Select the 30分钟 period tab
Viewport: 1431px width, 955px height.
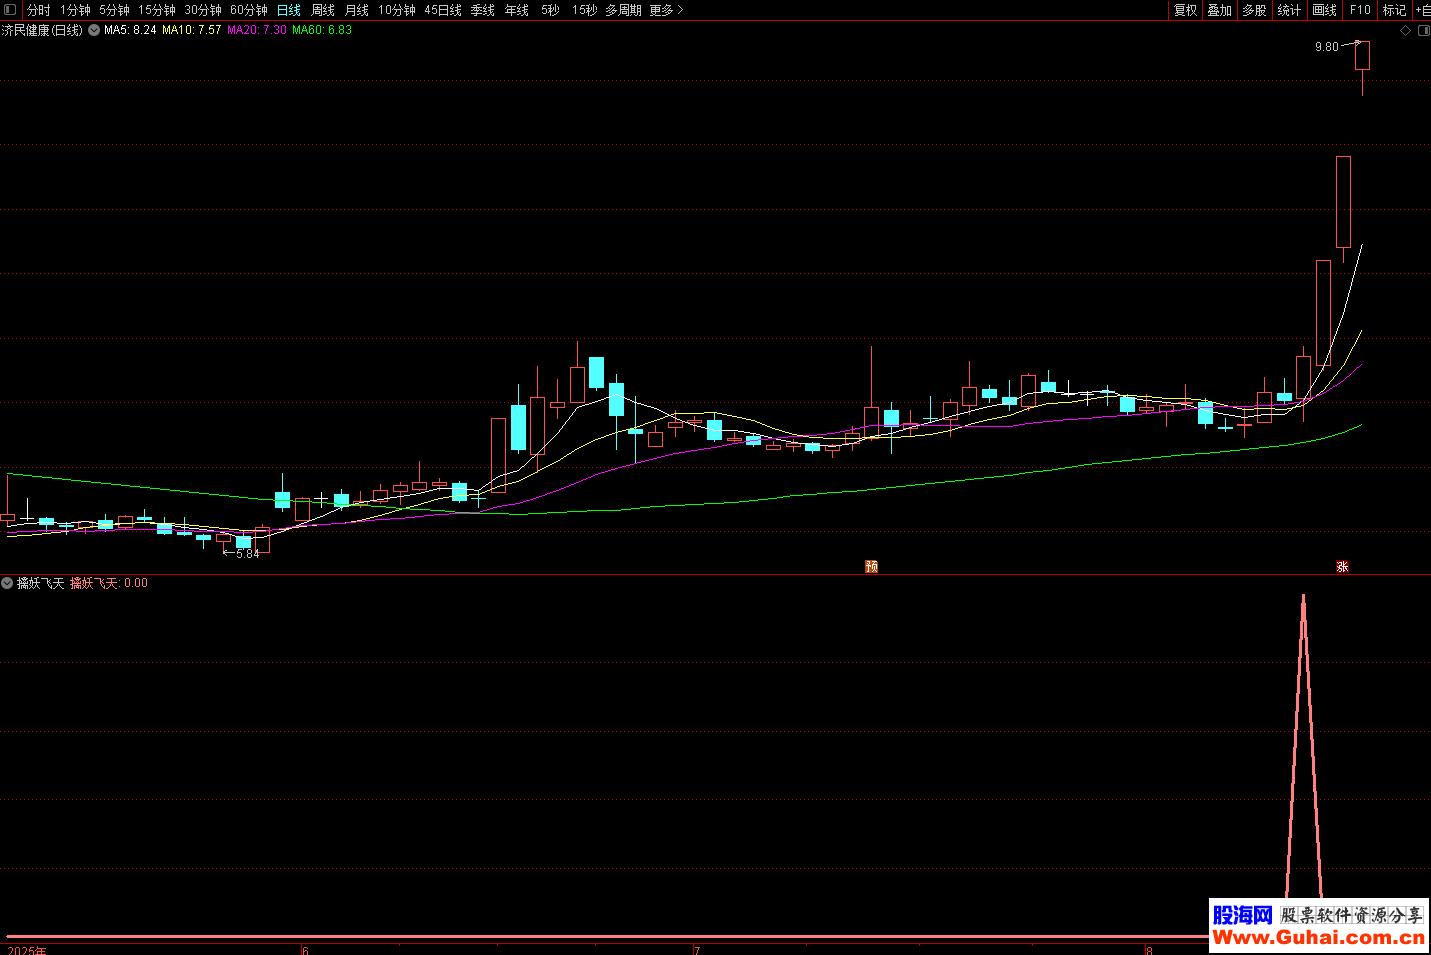point(203,10)
